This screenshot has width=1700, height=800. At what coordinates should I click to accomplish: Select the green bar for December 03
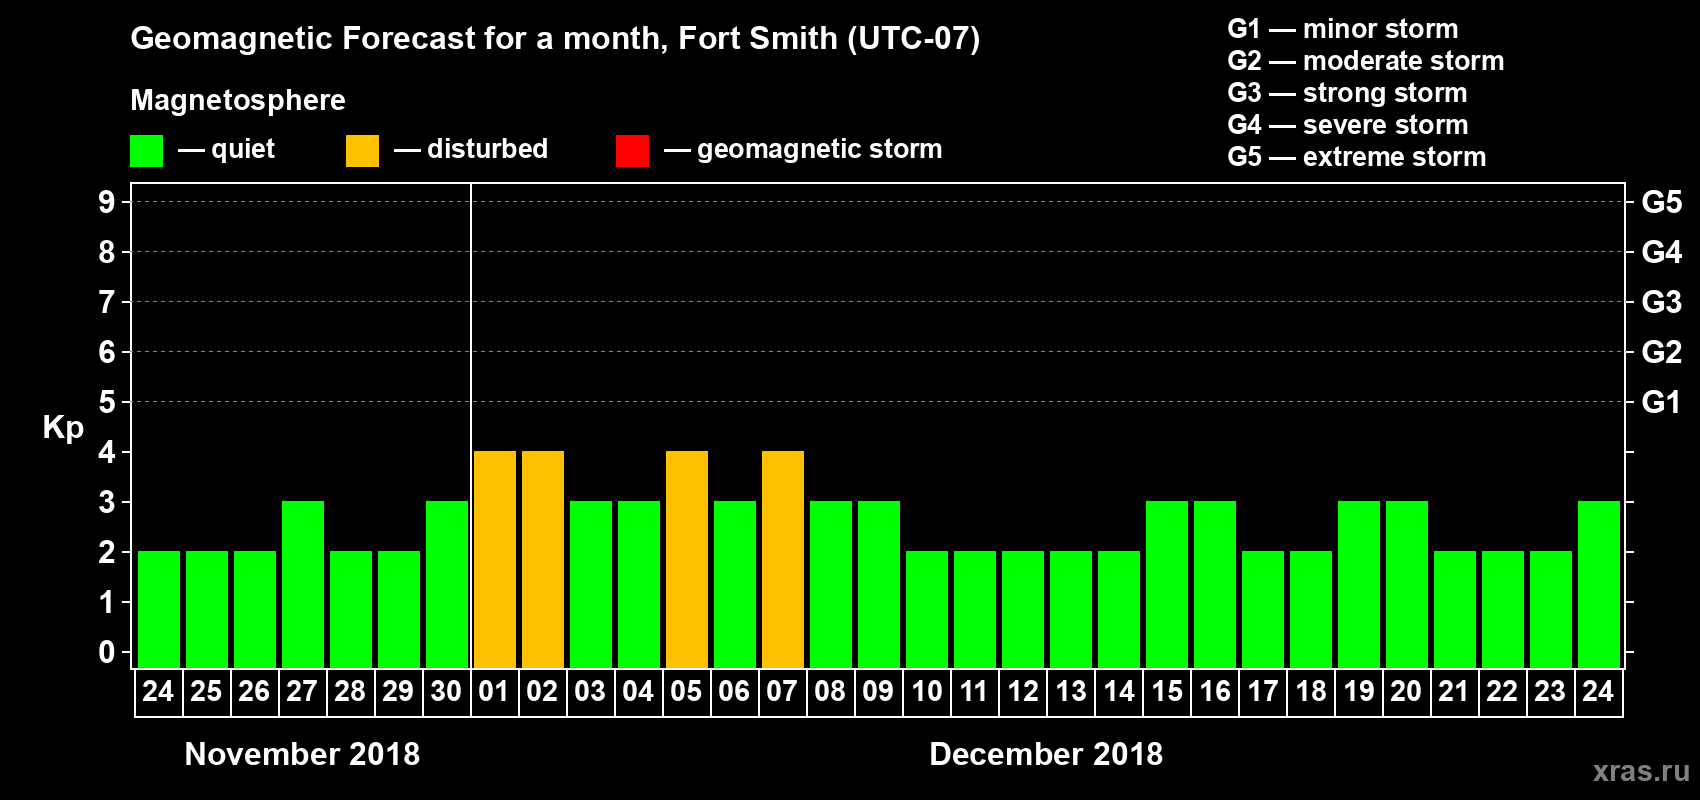click(591, 585)
